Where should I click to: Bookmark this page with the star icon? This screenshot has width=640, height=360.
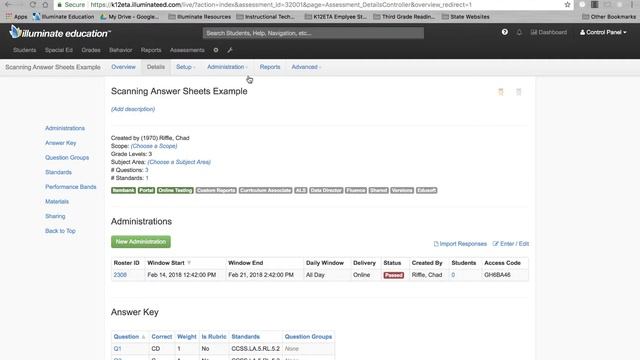coord(567,5)
